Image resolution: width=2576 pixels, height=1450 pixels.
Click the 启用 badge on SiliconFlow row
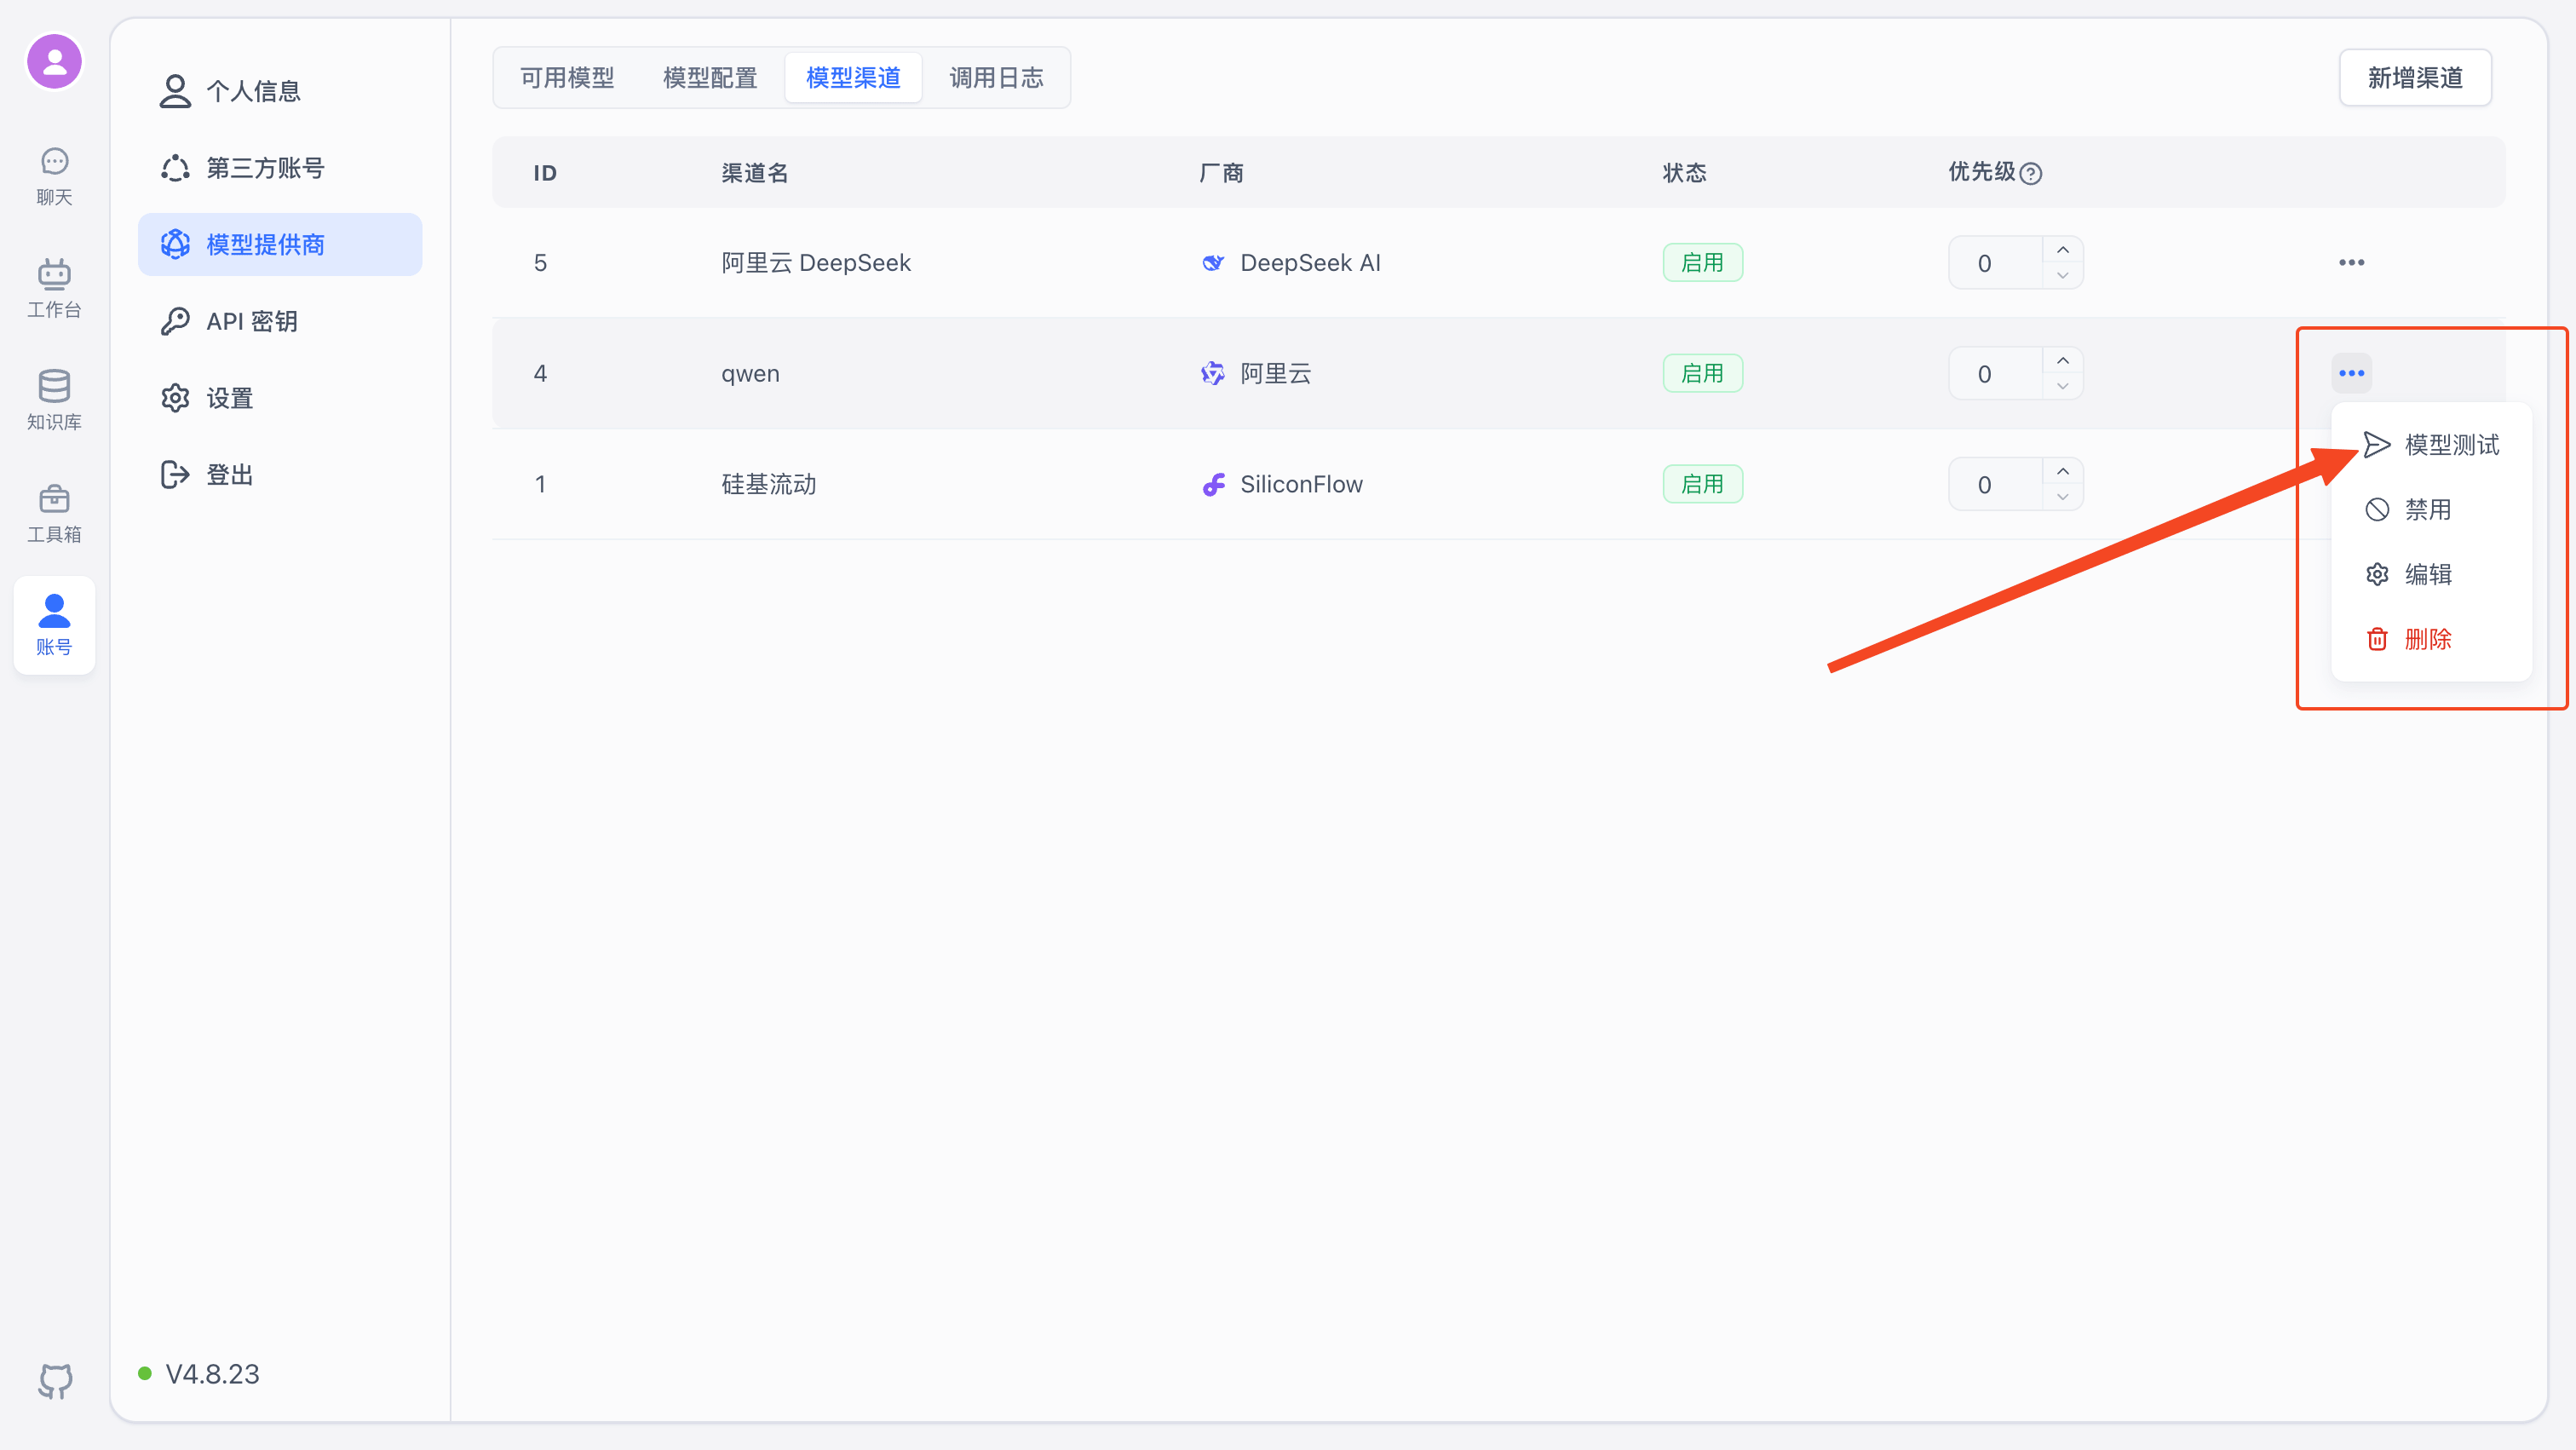pyautogui.click(x=1702, y=483)
